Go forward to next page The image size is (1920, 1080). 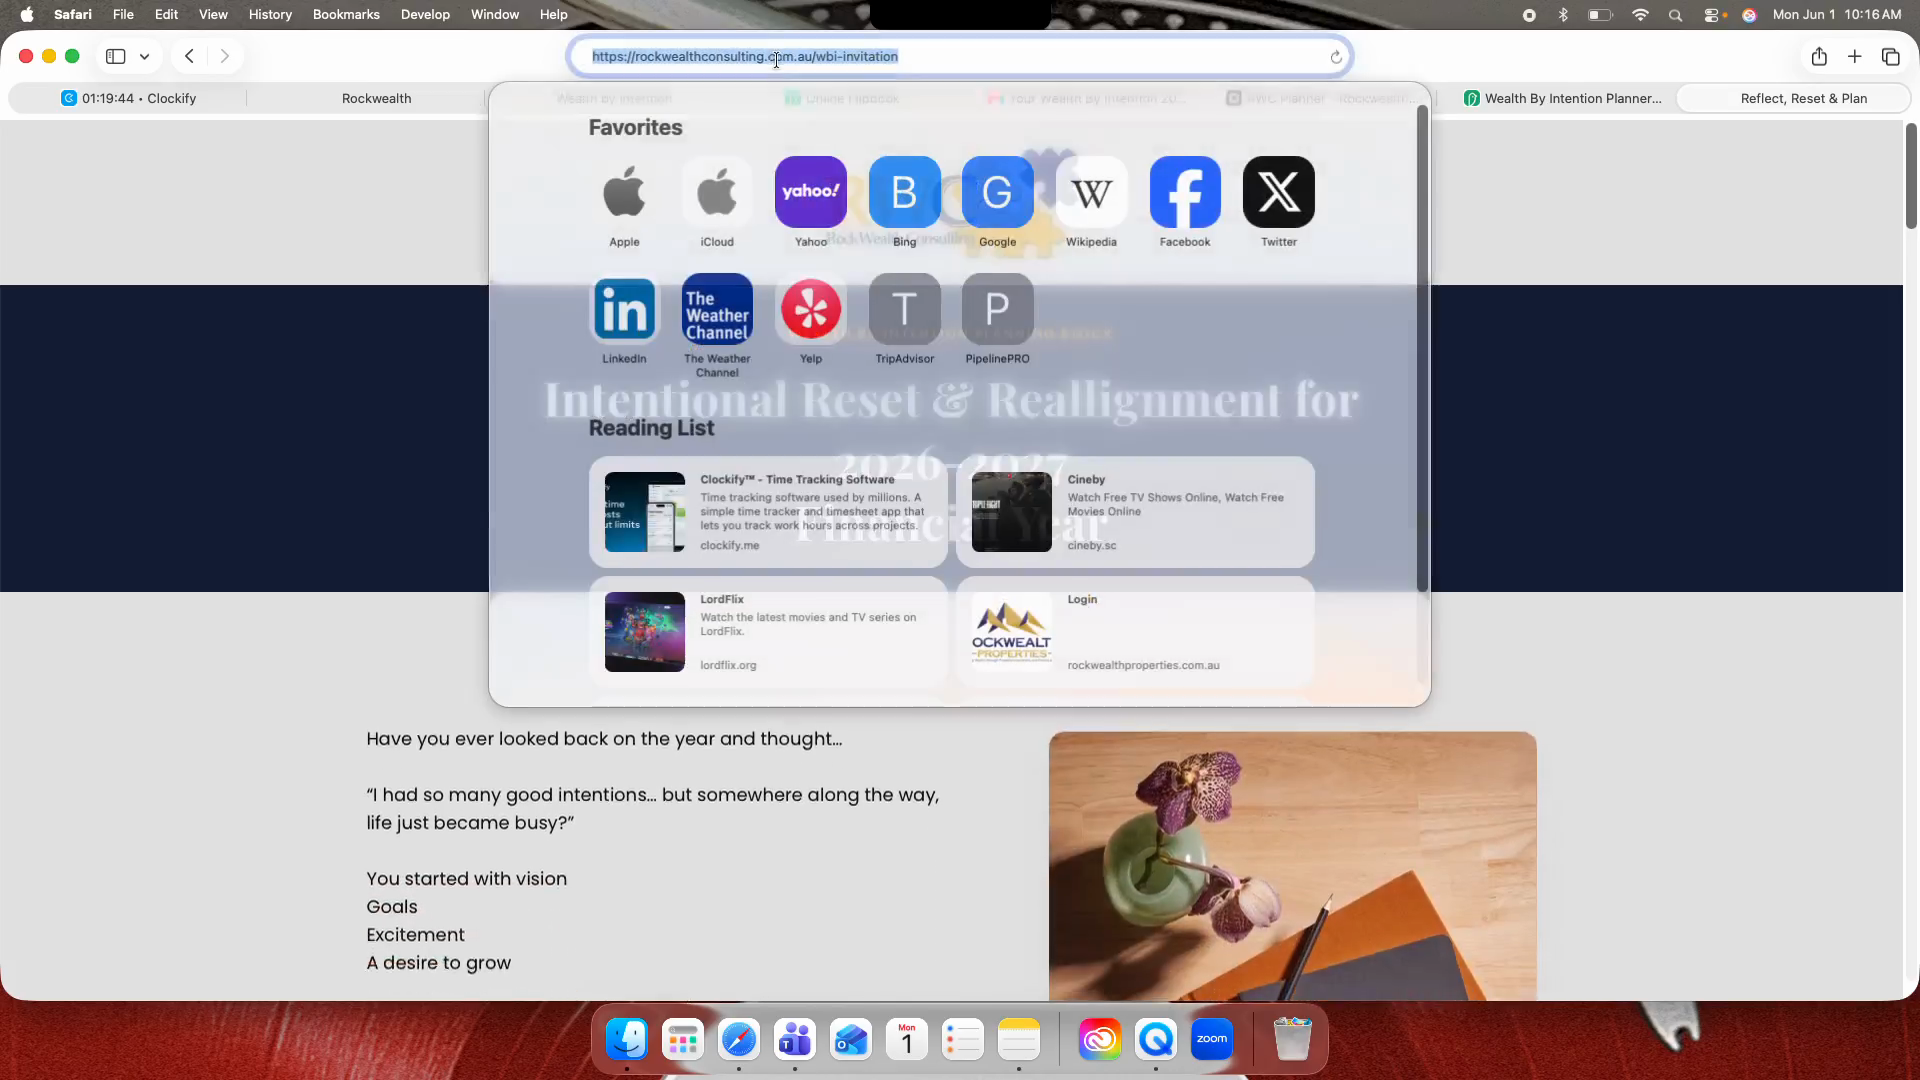point(225,57)
